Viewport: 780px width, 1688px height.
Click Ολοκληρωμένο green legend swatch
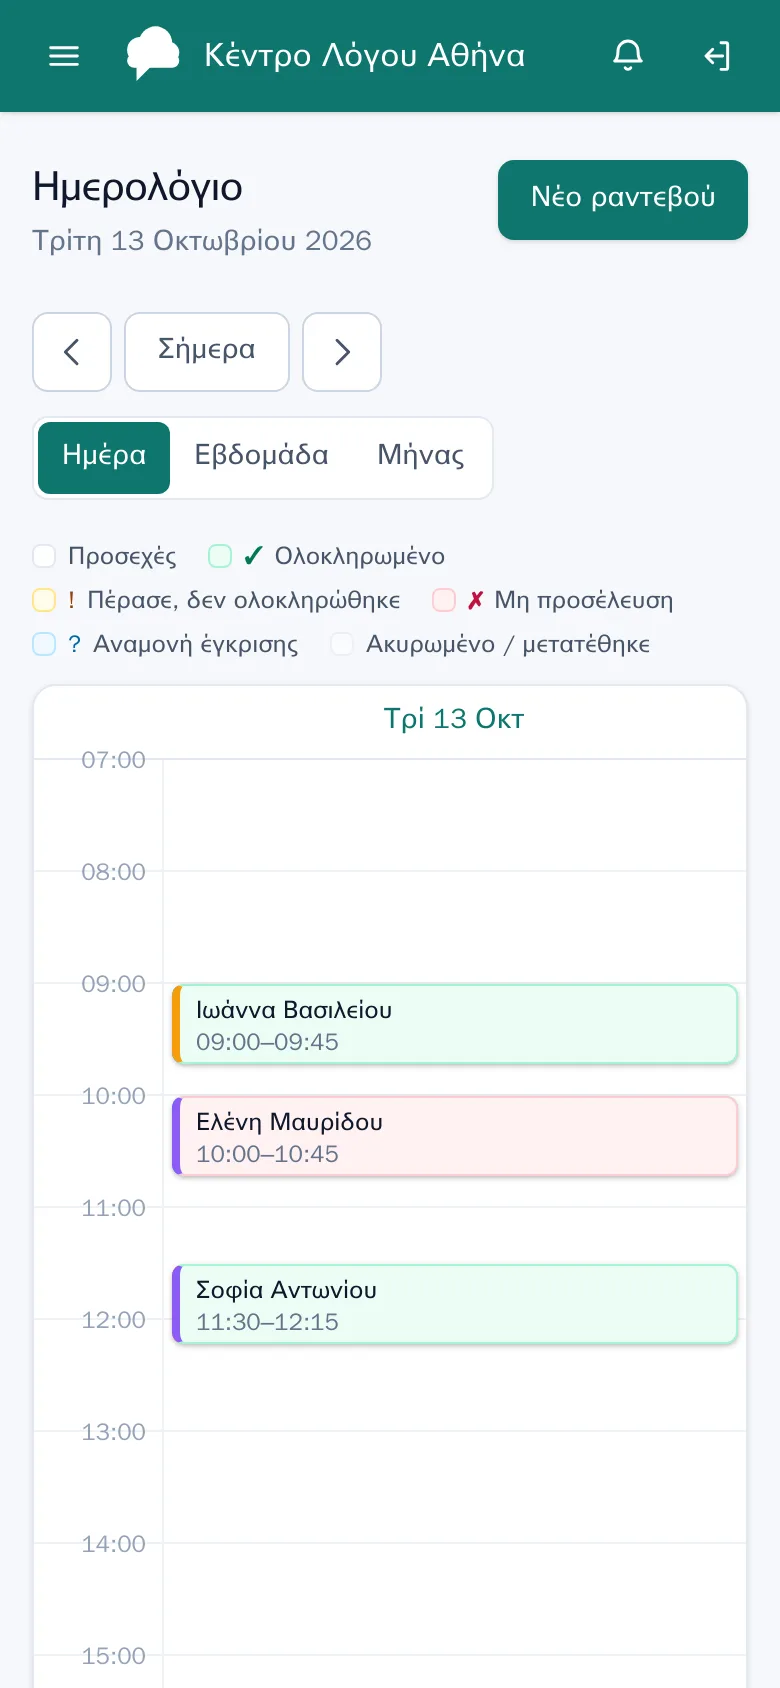click(x=220, y=556)
